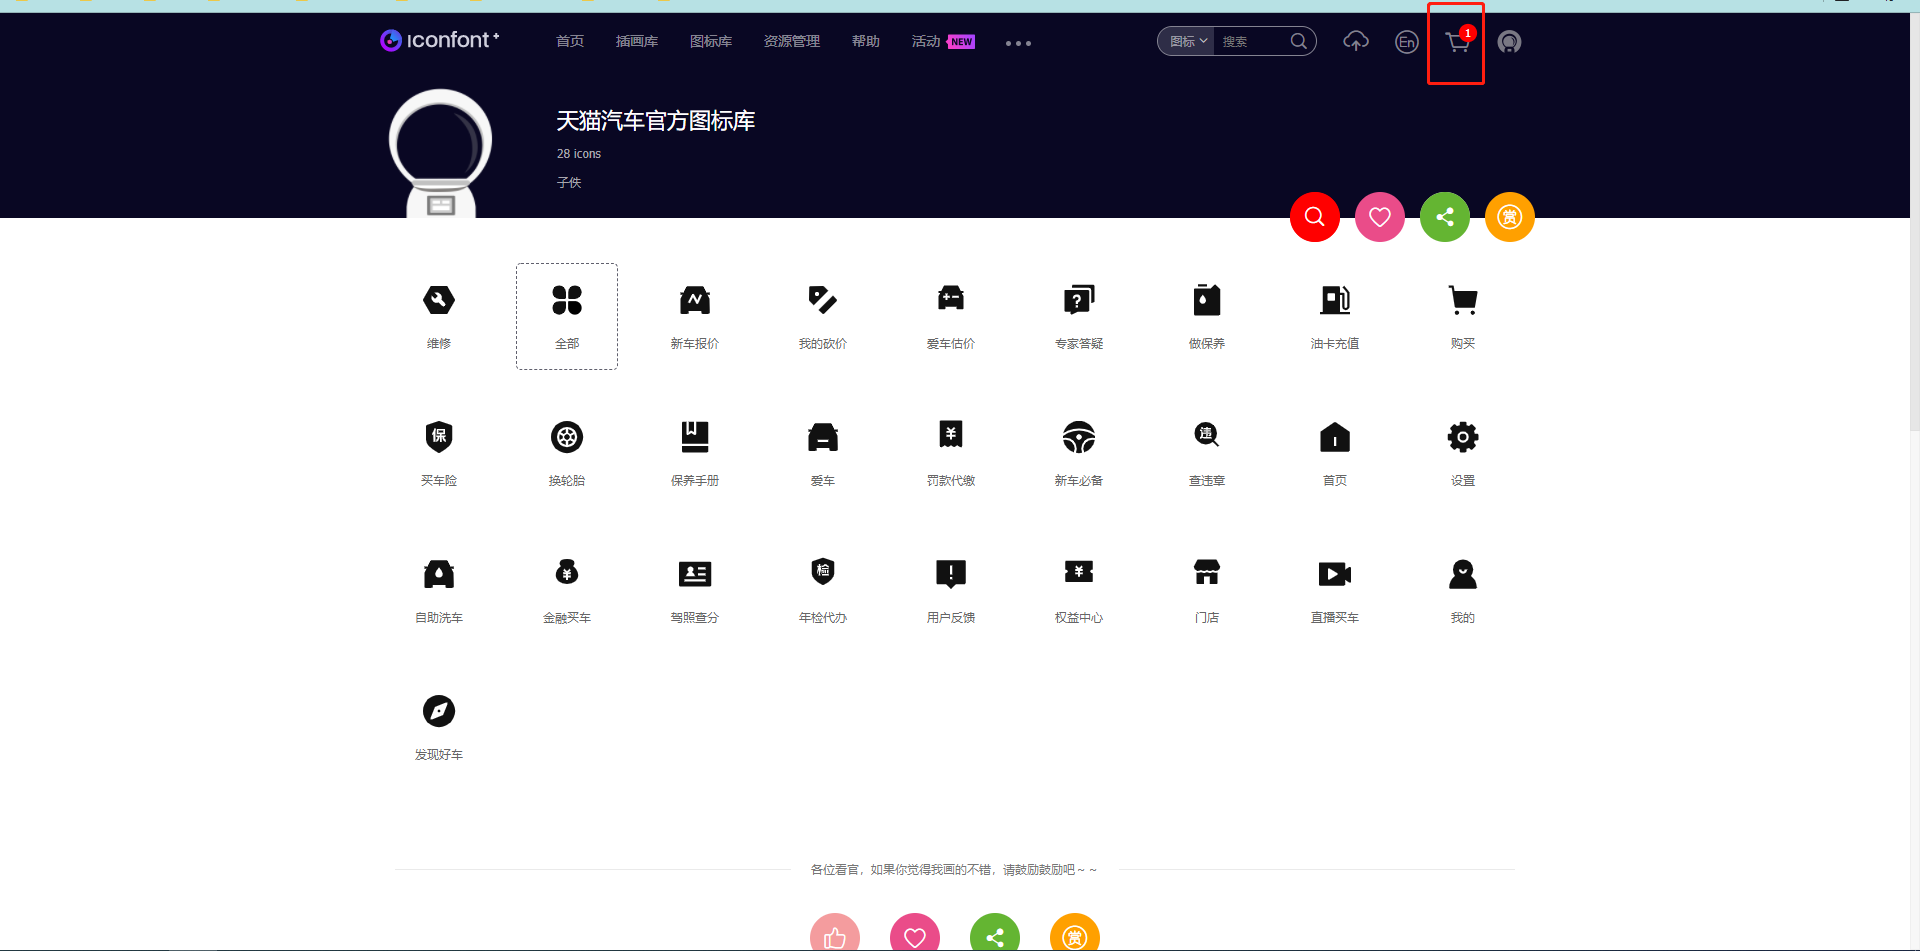This screenshot has height=951, width=1920.
Task: Click the 天猫汽车官方图标库 title
Action: pyautogui.click(x=656, y=121)
